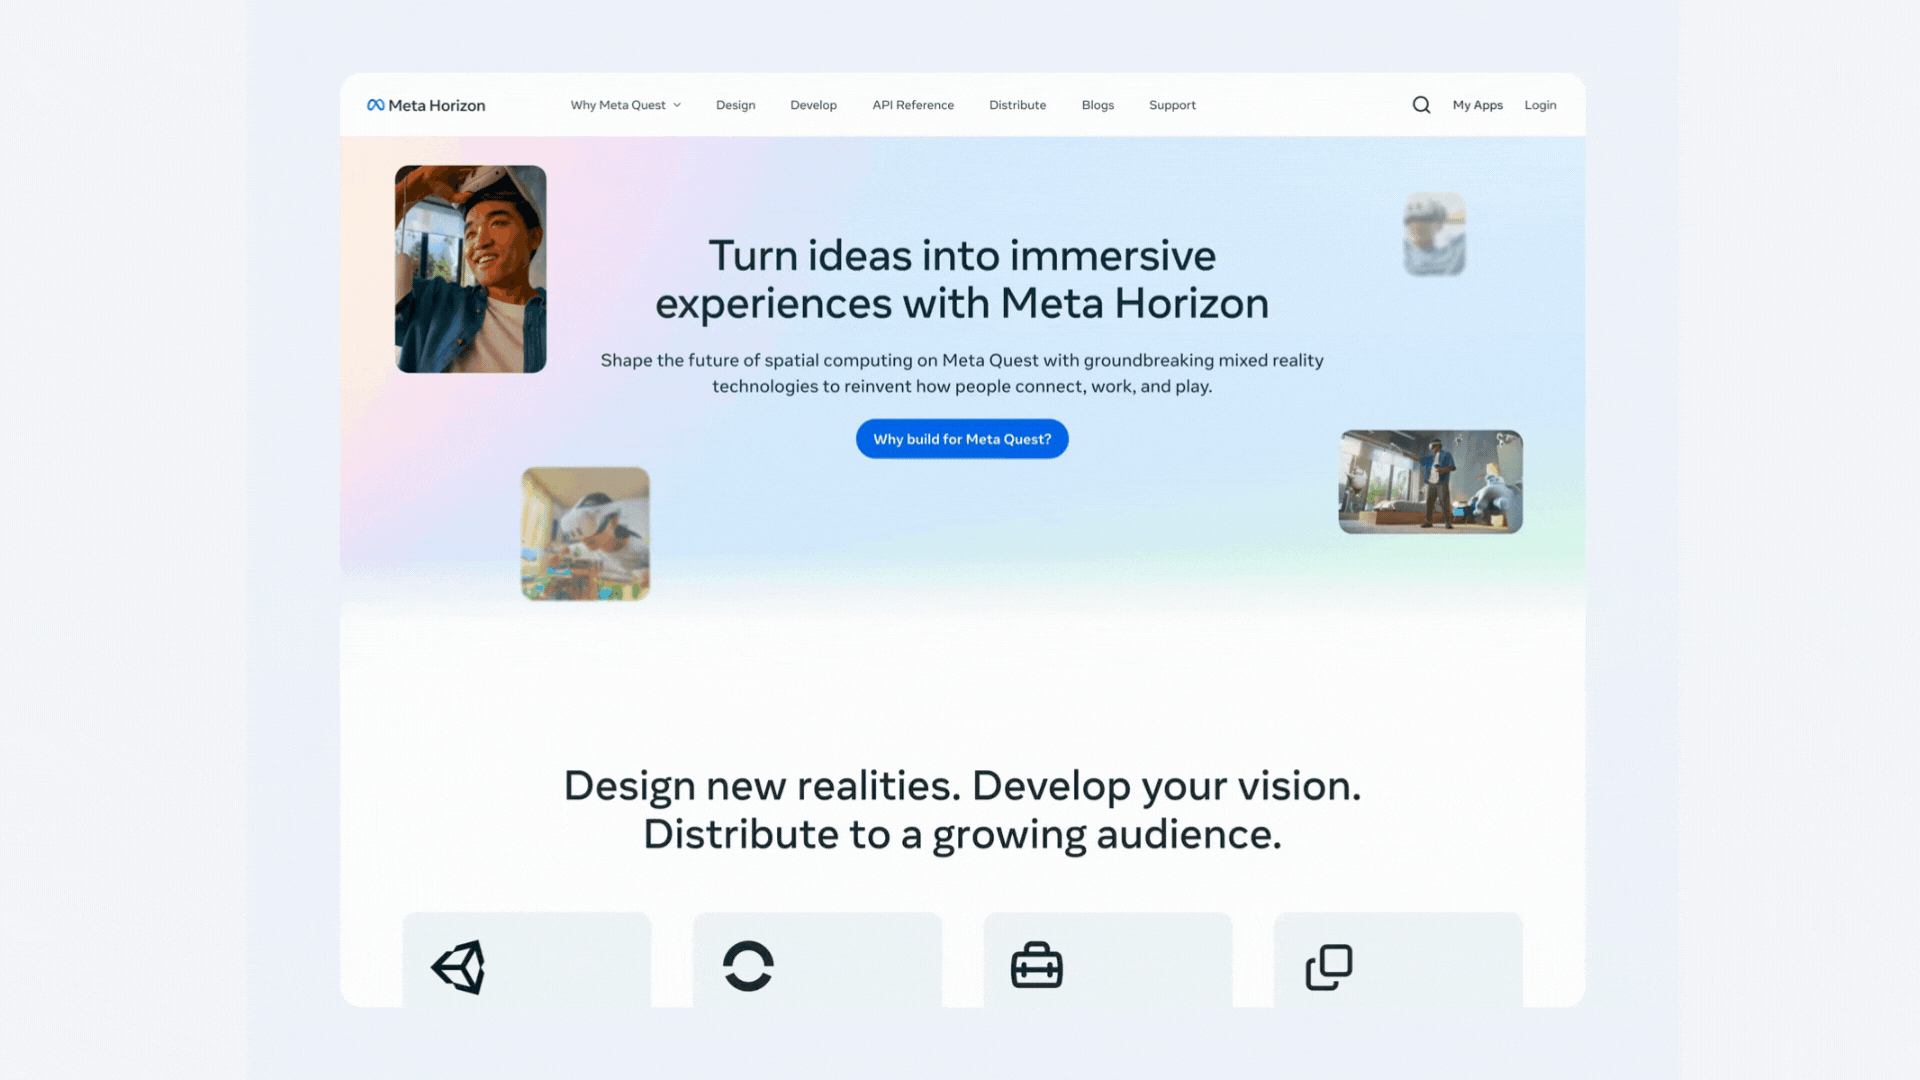Click the Login link
This screenshot has width=1920, height=1080.
click(1540, 105)
